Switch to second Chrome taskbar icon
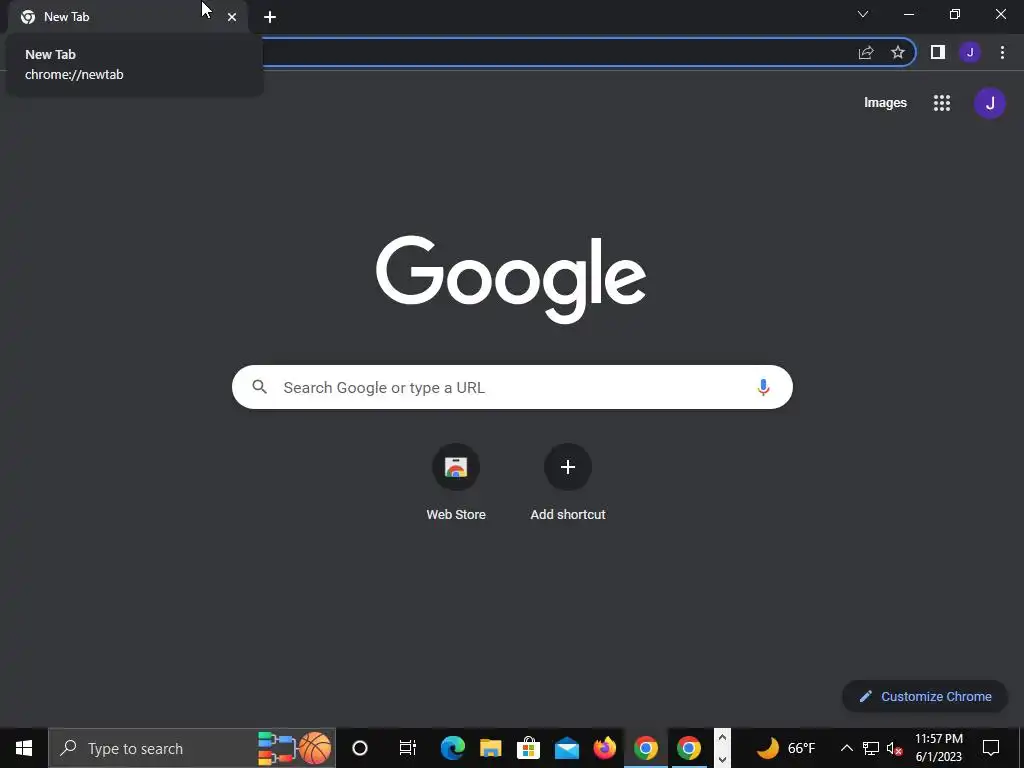The width and height of the screenshot is (1024, 768). [x=688, y=748]
